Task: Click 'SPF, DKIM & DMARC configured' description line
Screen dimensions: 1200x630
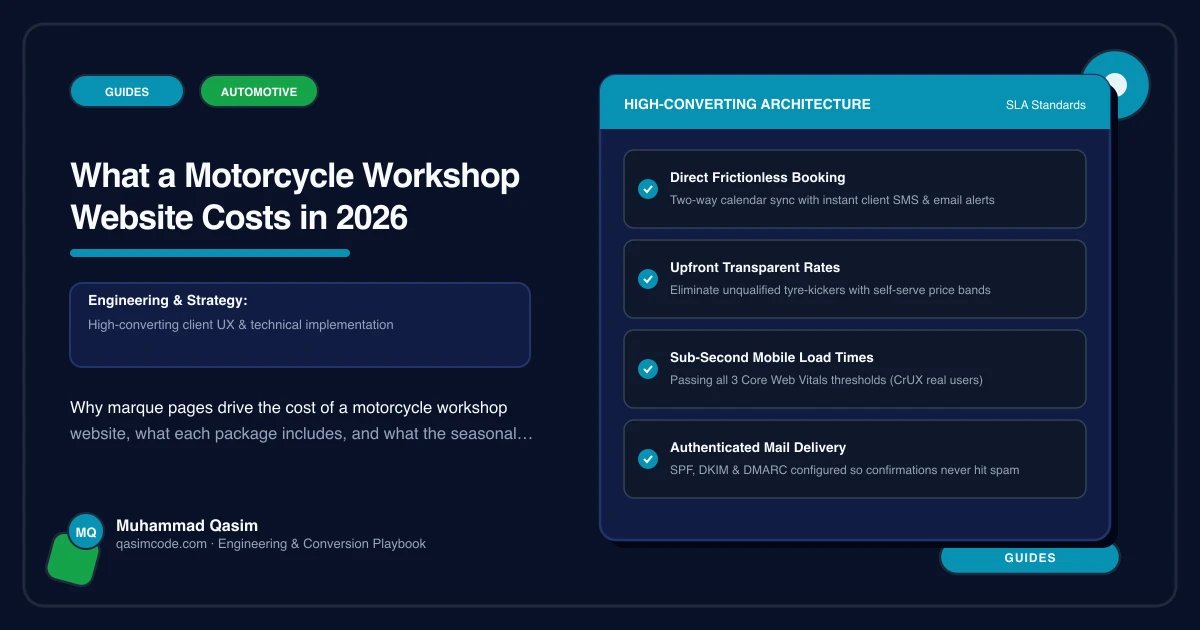Action: tap(845, 470)
